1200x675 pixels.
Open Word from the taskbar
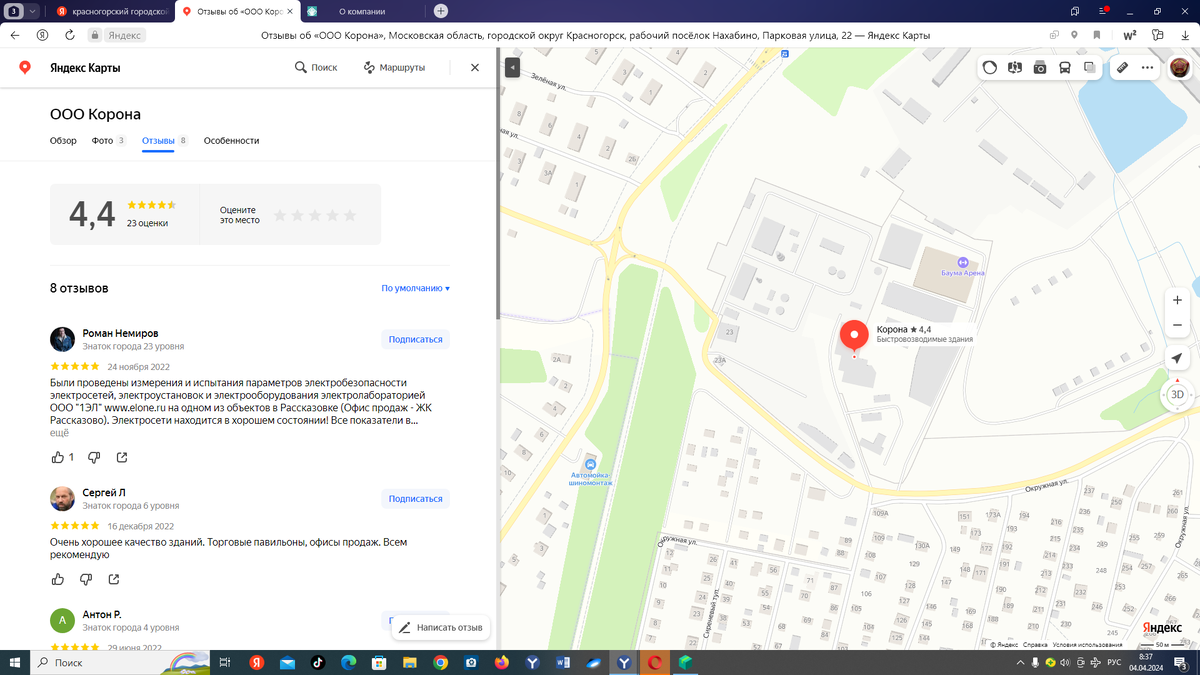pyautogui.click(x=562, y=662)
